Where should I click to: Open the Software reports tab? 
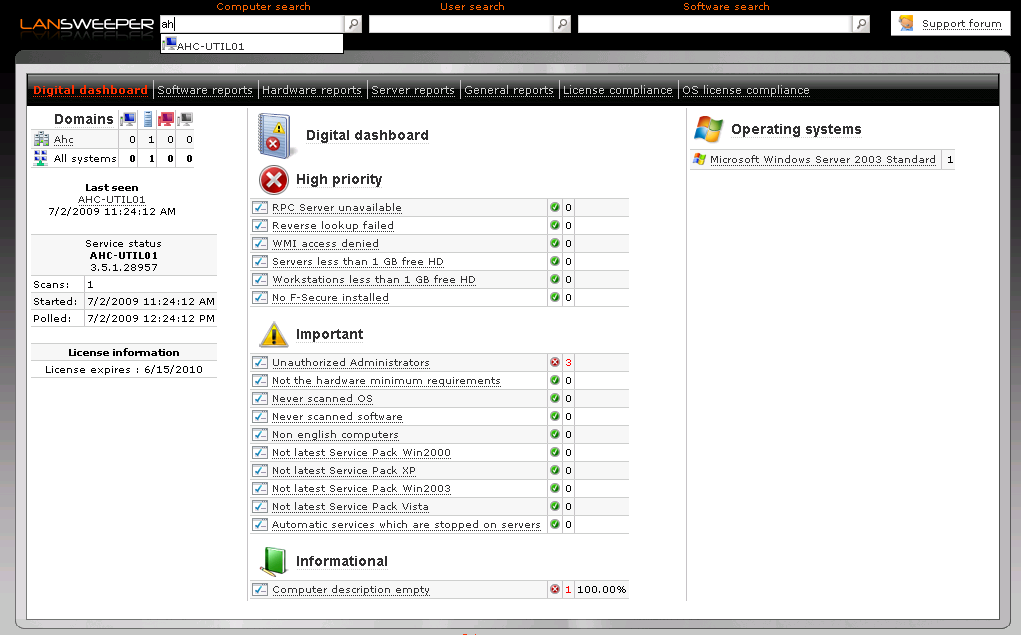coord(205,90)
